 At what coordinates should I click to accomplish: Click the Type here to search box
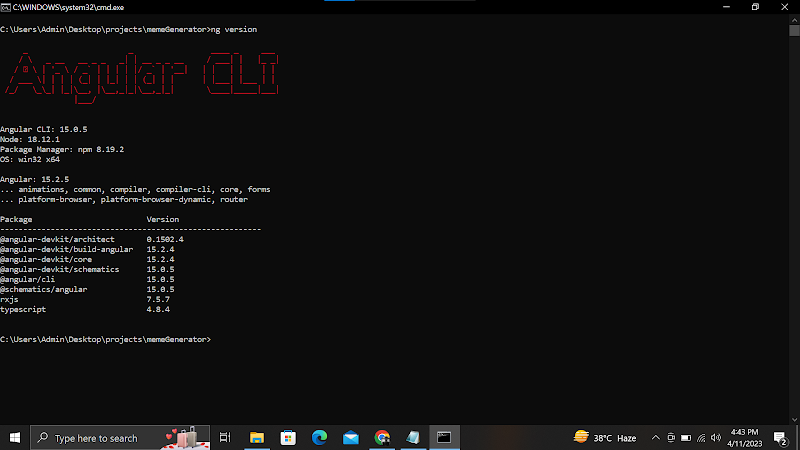pos(120,438)
